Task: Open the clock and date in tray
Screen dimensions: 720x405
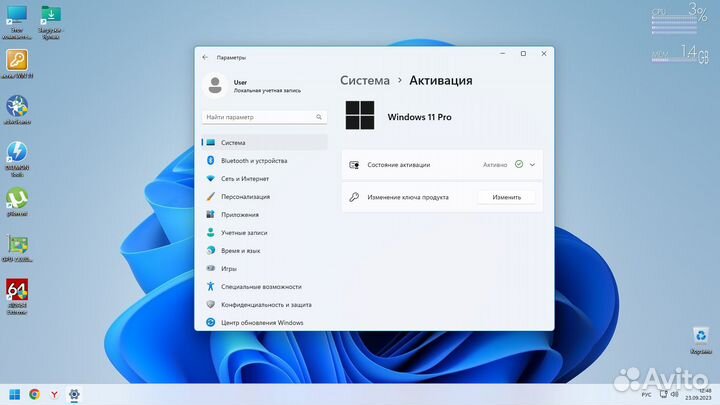Action: pos(698,394)
